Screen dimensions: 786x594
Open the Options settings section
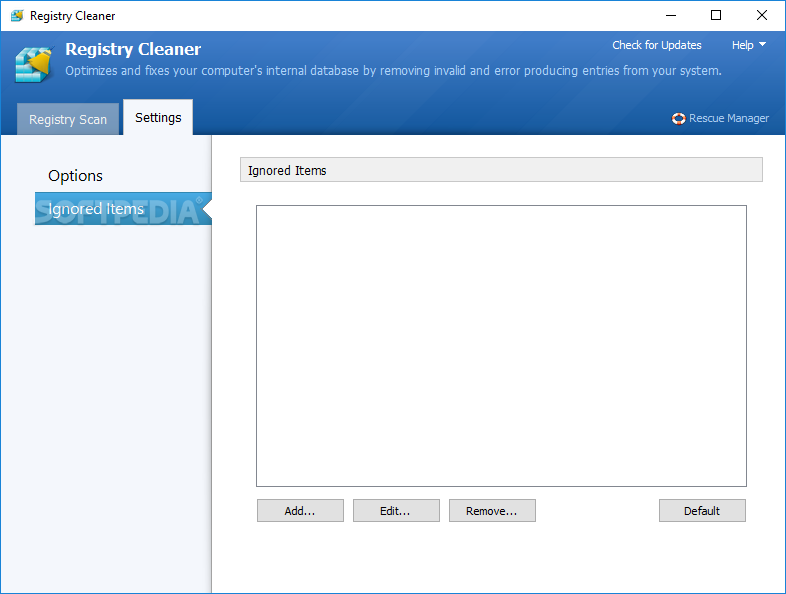coord(75,176)
